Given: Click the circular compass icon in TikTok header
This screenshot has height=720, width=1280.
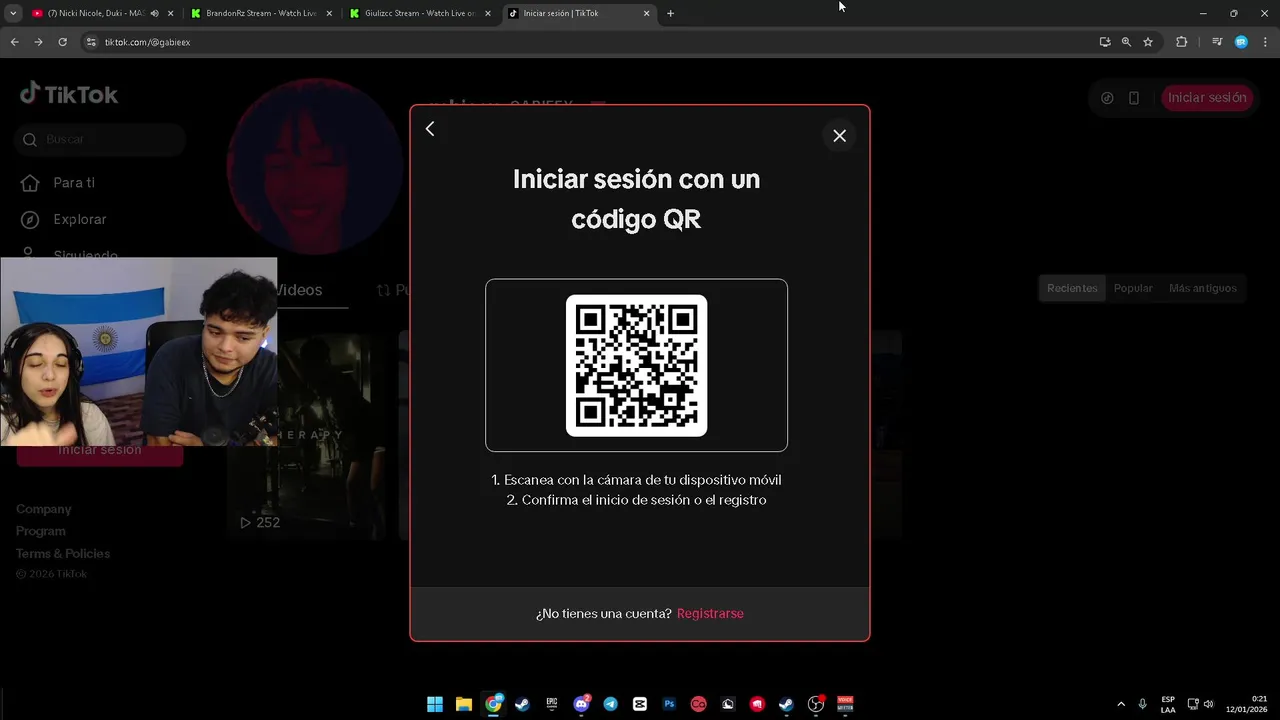Looking at the screenshot, I should (1107, 98).
